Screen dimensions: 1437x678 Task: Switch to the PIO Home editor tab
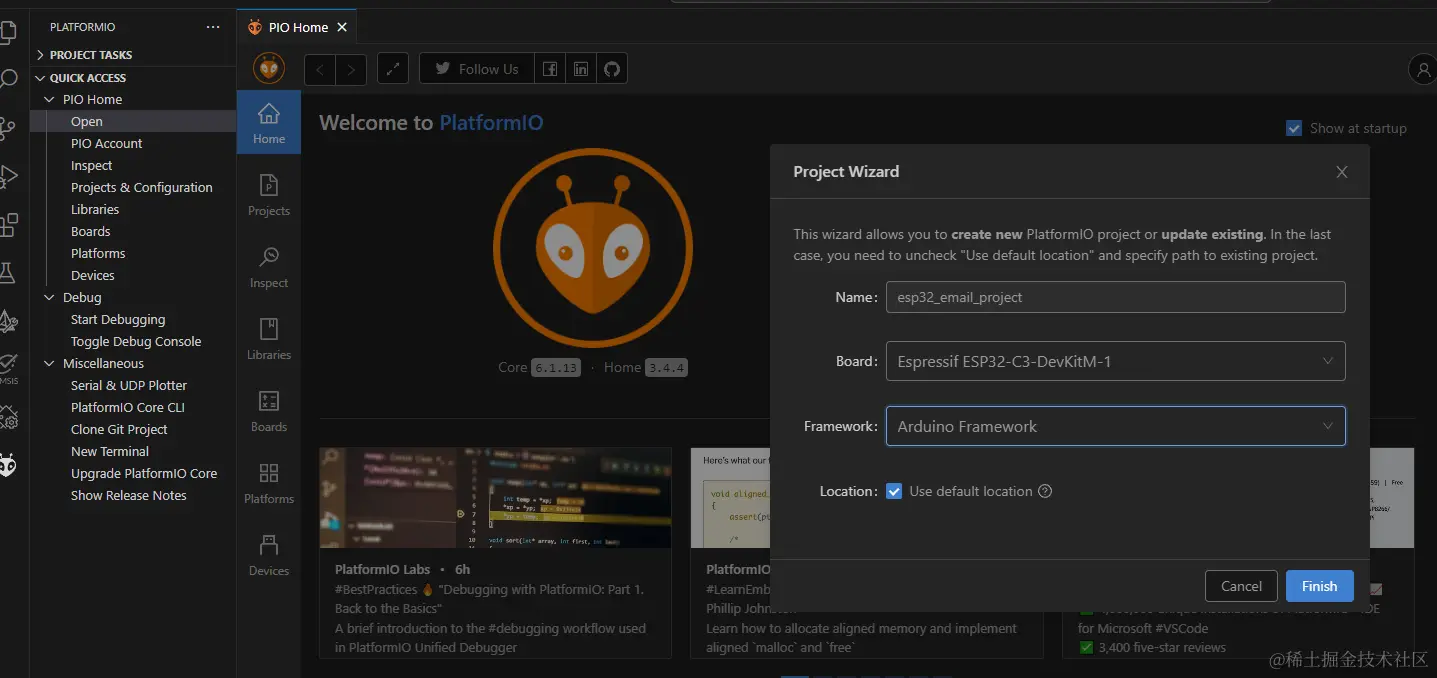(x=297, y=27)
